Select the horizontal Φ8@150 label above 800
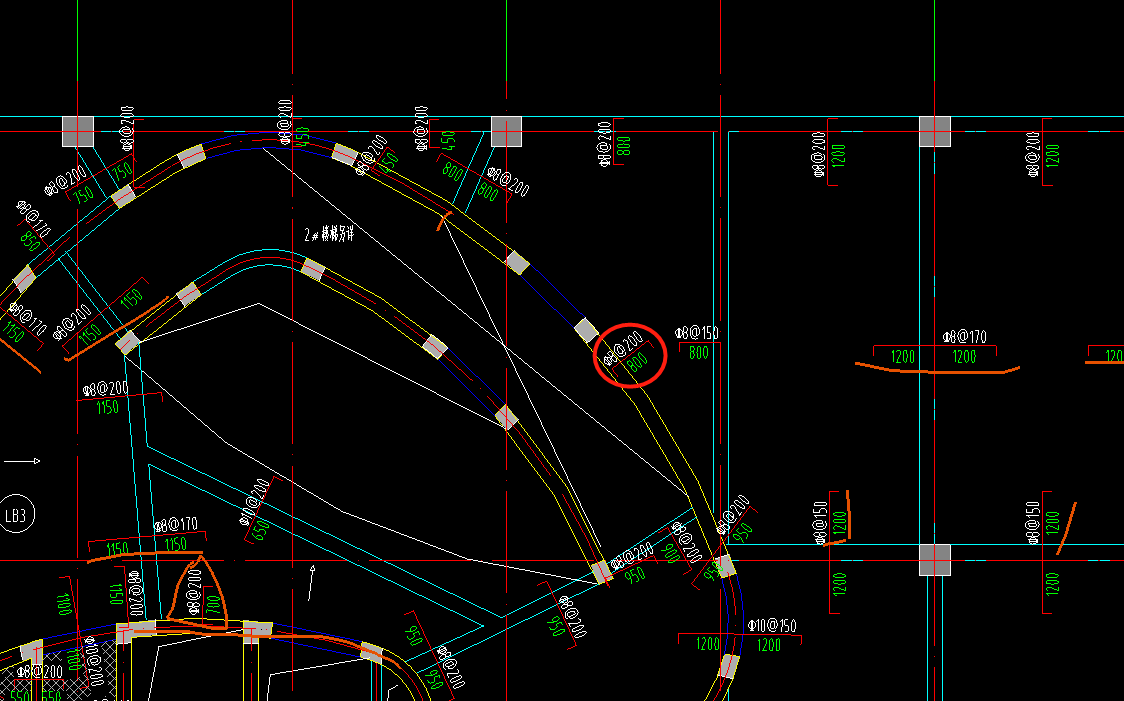Screen dimensions: 1124x701 point(696,333)
